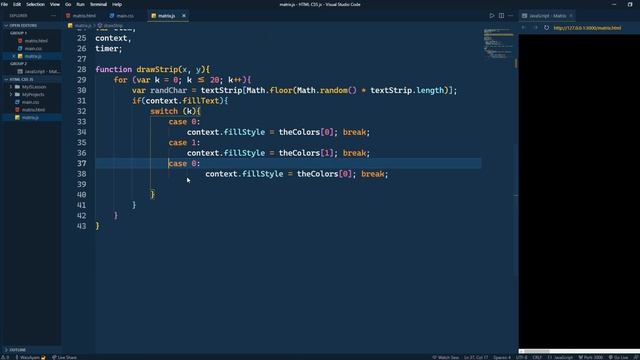Reload the preview browser page
The image size is (640, 360).
pyautogui.click(x=547, y=28)
